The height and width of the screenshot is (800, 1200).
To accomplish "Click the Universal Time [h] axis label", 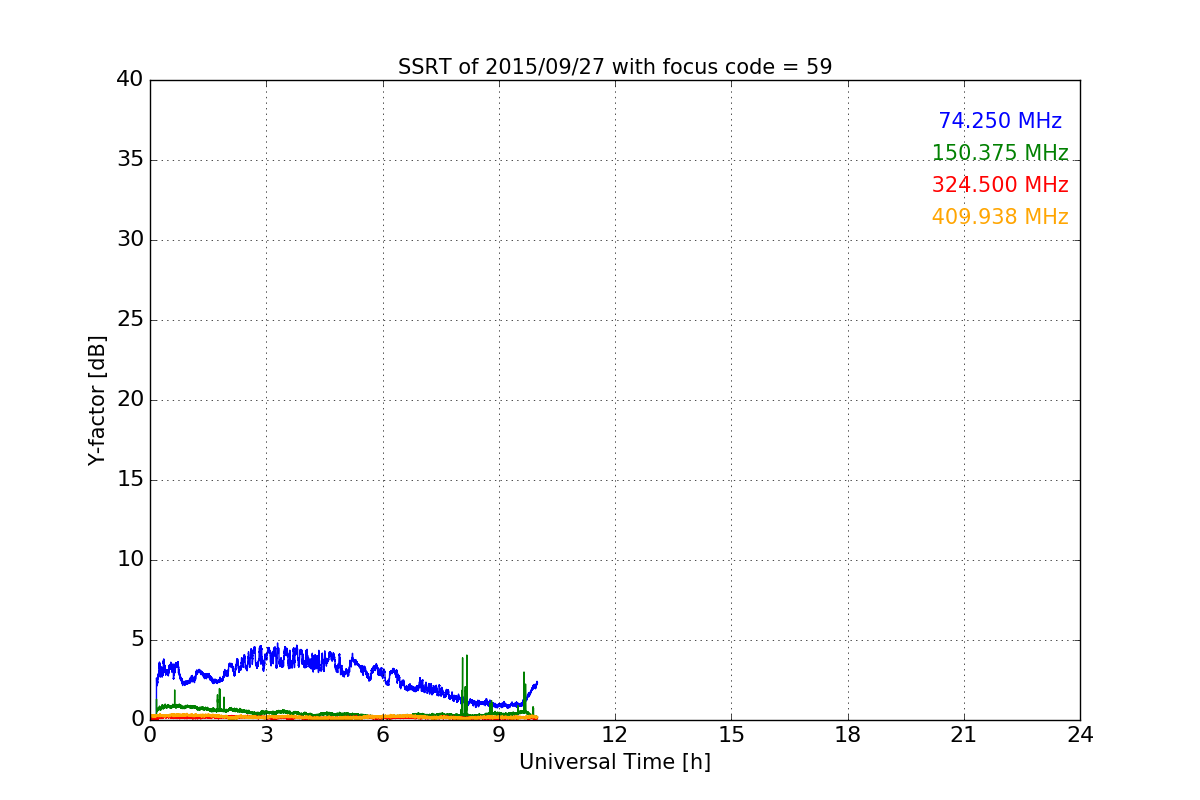I will click(x=615, y=762).
